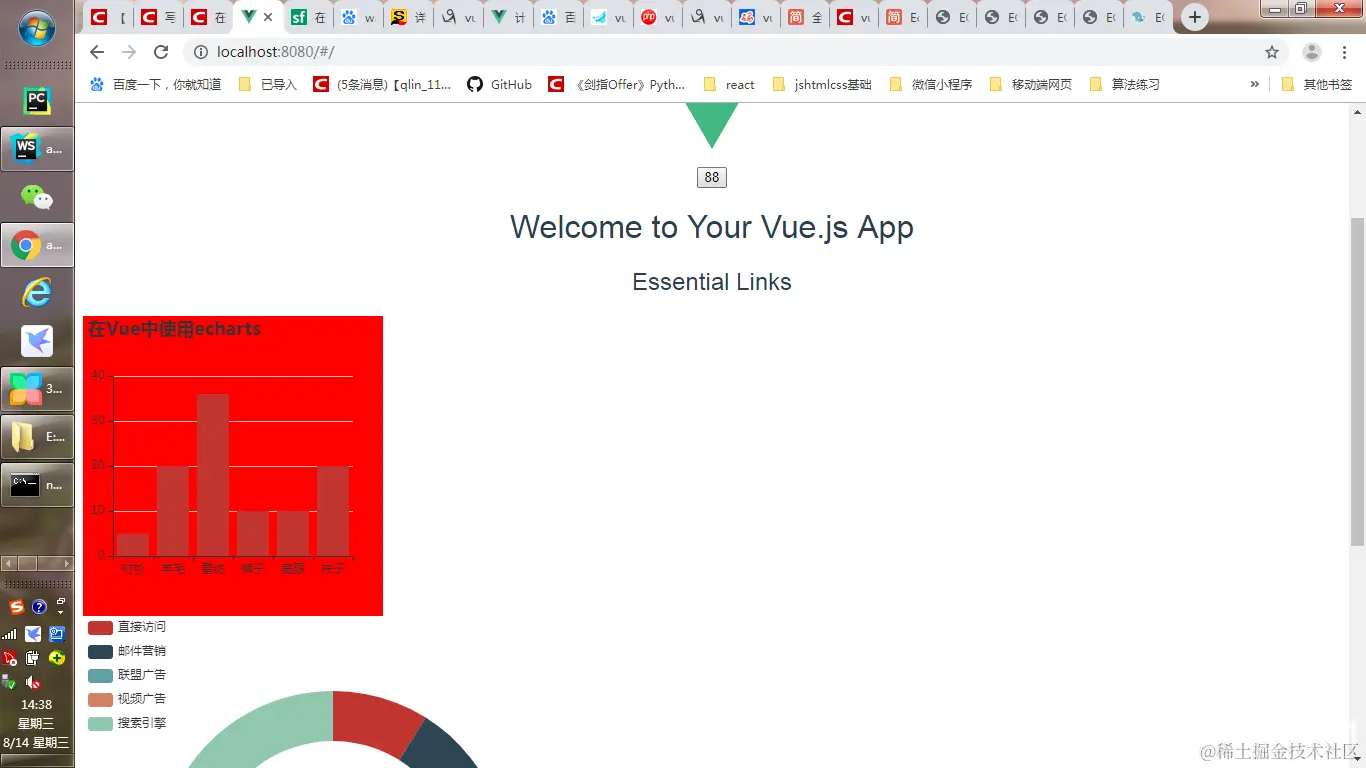1366x768 pixels.
Task: Click the network signal tray icon
Action: pyautogui.click(x=9, y=633)
